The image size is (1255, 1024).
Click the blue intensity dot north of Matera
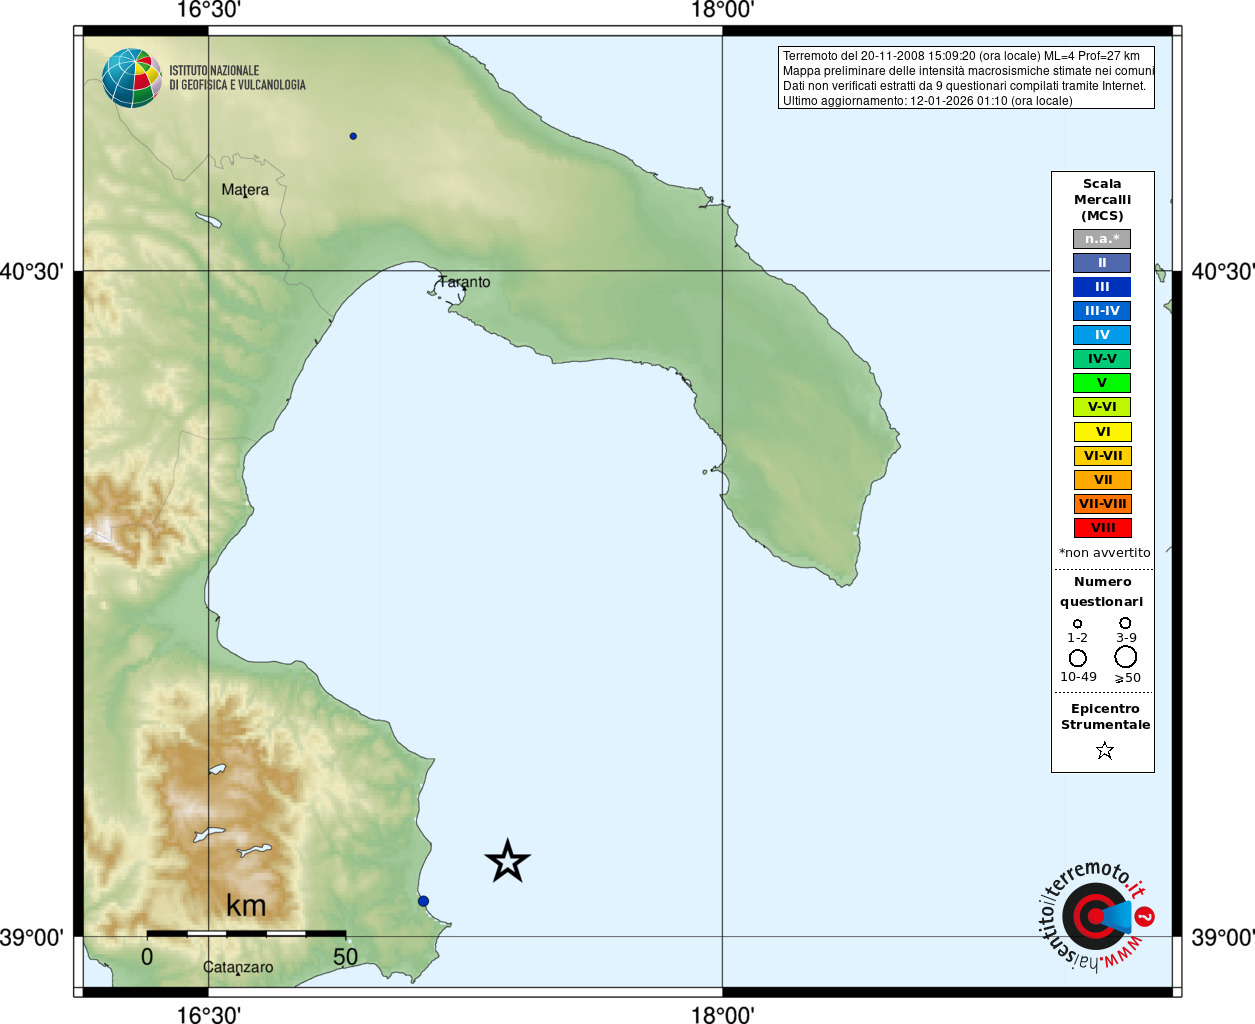[x=353, y=136]
